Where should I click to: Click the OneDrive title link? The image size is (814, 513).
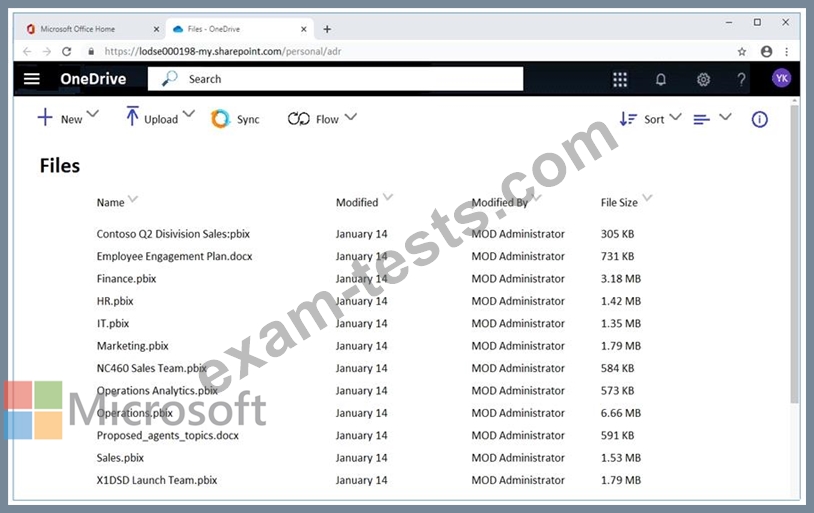(93, 79)
